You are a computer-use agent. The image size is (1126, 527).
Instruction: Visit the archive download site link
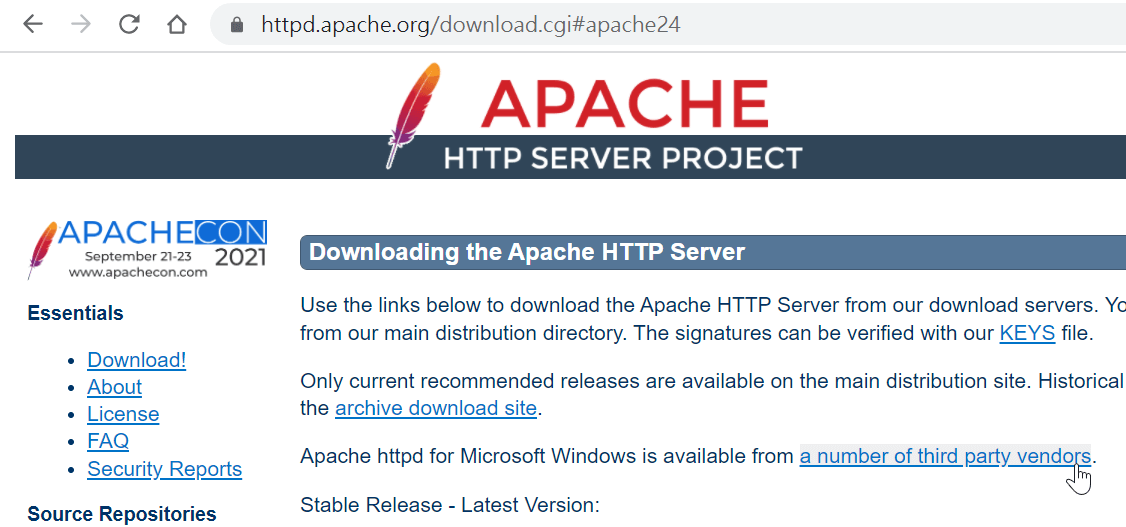(x=436, y=409)
